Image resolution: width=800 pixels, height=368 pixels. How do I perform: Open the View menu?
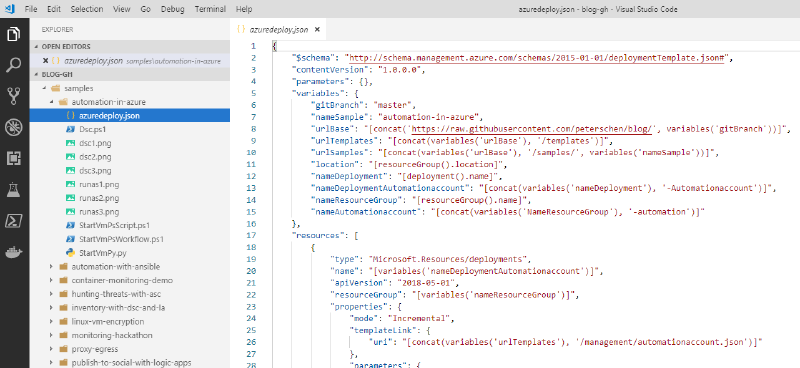click(121, 9)
